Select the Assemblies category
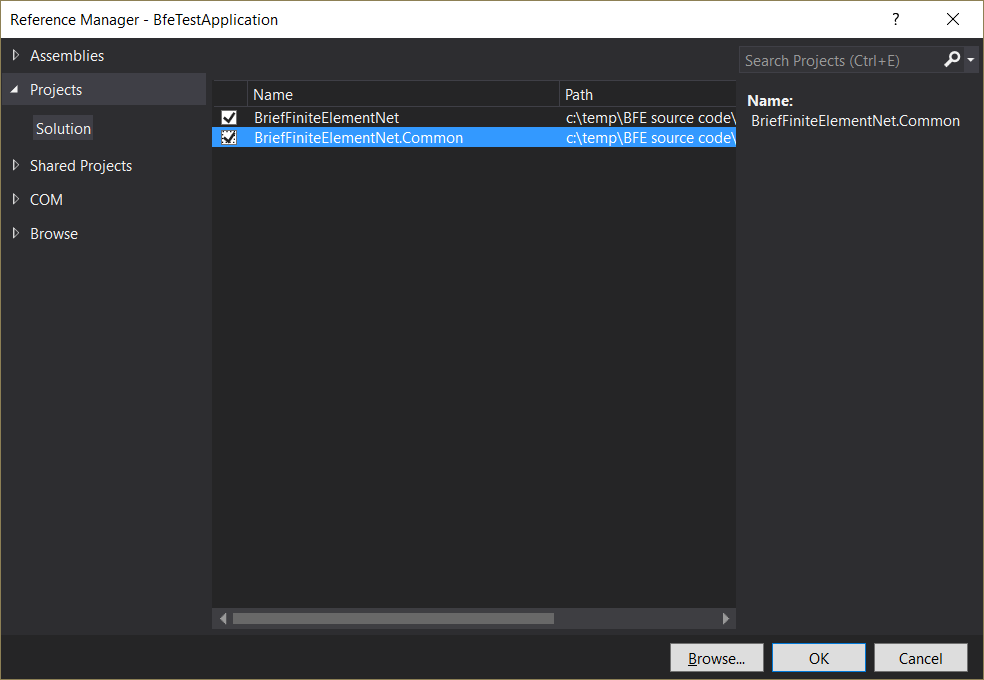The height and width of the screenshot is (680, 984). coord(67,56)
